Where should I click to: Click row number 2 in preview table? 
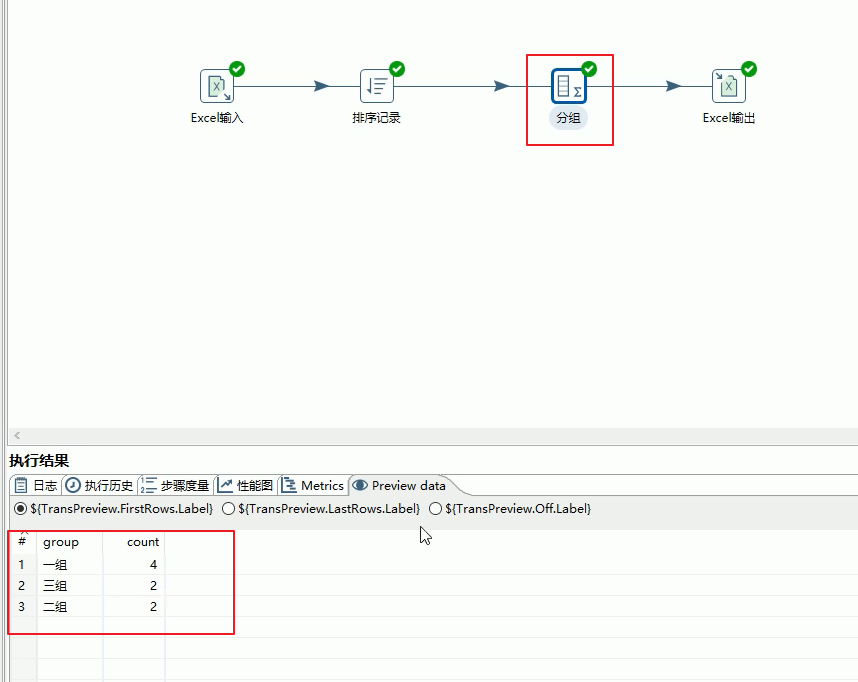click(21, 586)
